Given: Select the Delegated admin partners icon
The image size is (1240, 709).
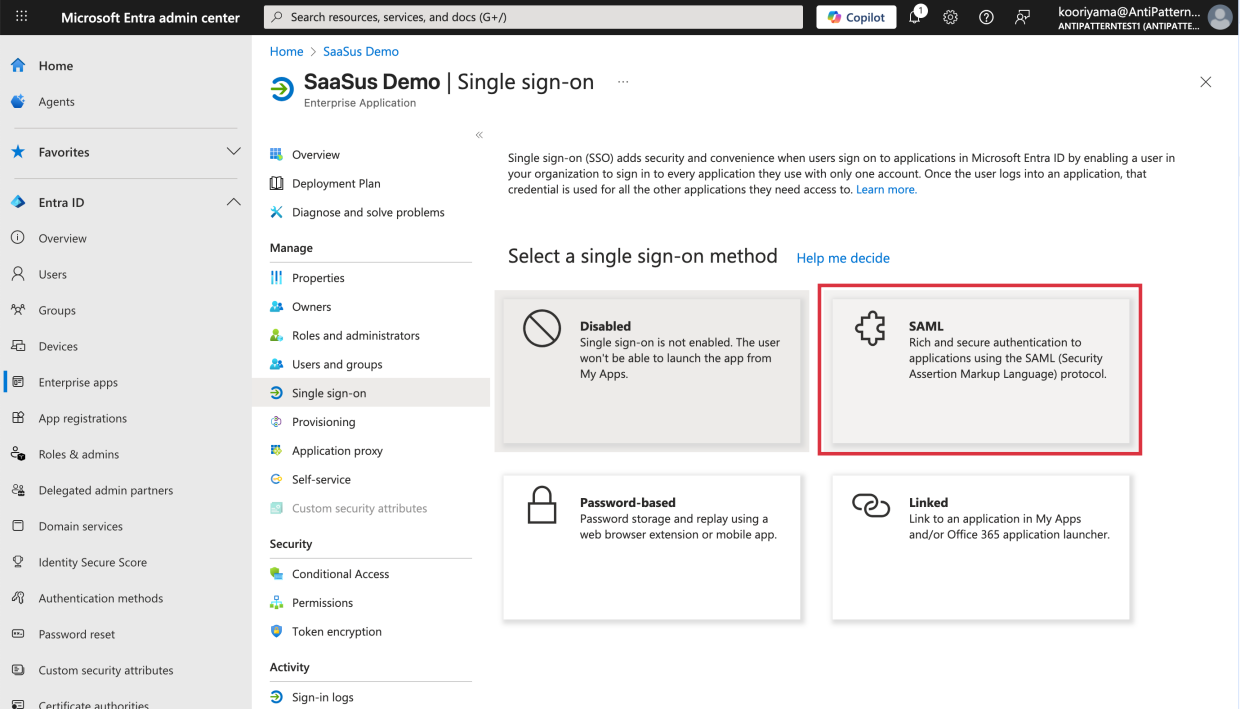Looking at the screenshot, I should pos(17,490).
